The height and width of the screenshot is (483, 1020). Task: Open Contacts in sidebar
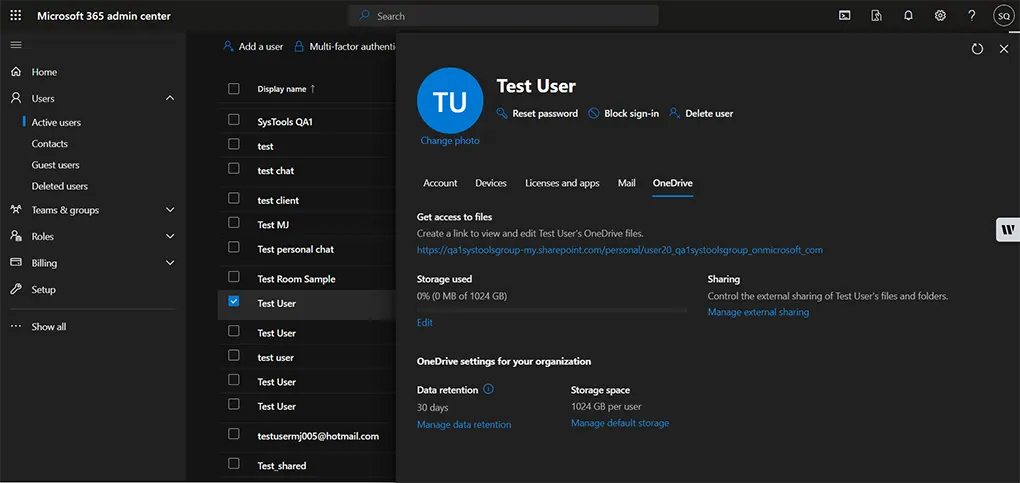pos(49,143)
